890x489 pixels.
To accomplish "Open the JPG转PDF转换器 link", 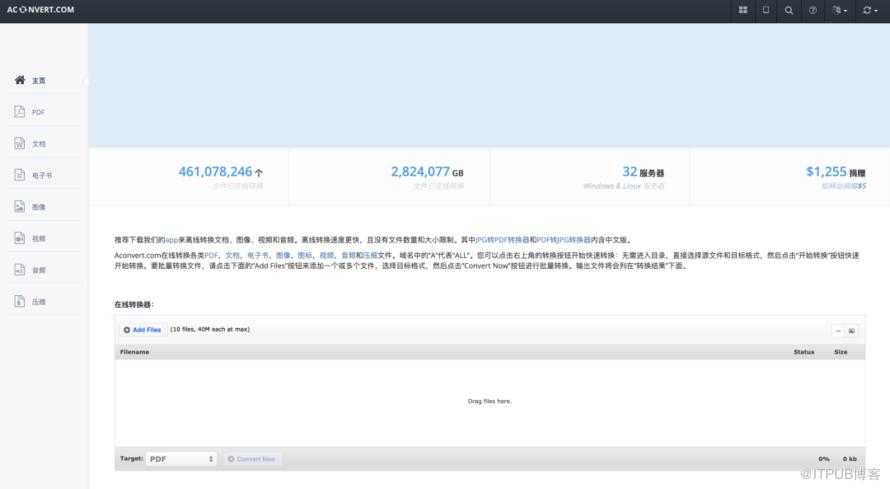I will [x=502, y=240].
